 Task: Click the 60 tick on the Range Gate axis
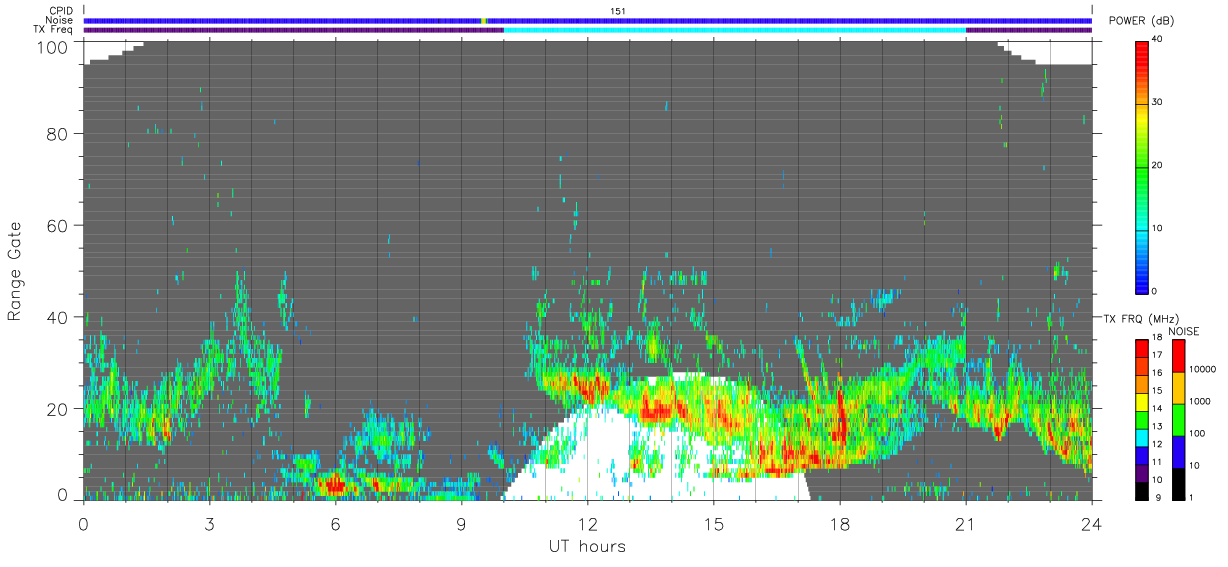[x=58, y=225]
